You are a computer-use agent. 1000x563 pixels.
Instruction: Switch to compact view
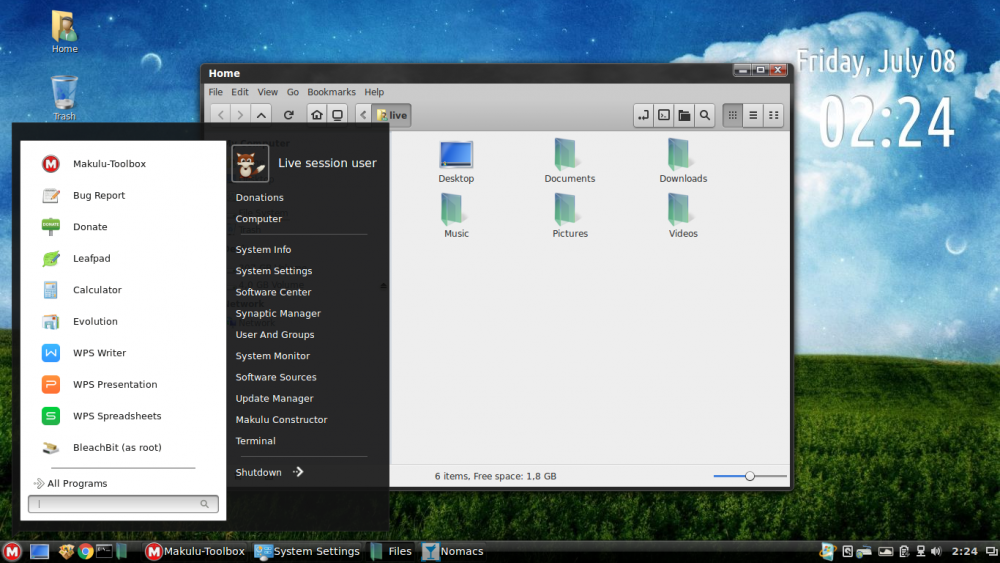(x=774, y=115)
